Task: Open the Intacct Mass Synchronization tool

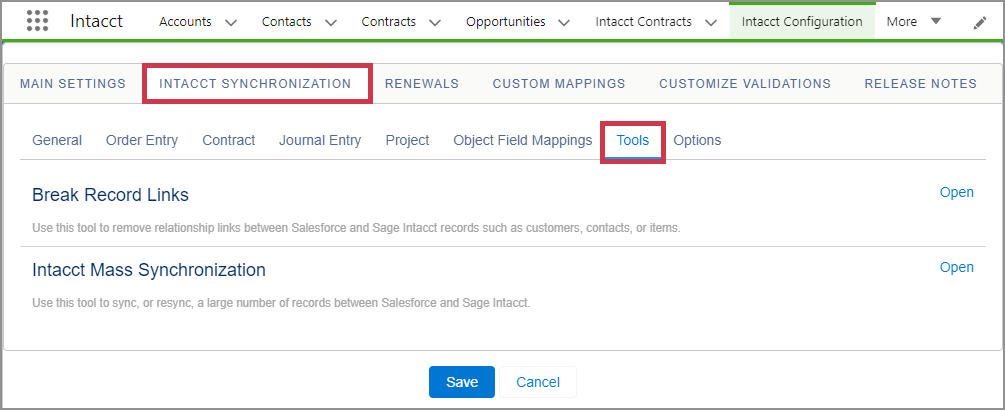Action: pyautogui.click(x=956, y=267)
